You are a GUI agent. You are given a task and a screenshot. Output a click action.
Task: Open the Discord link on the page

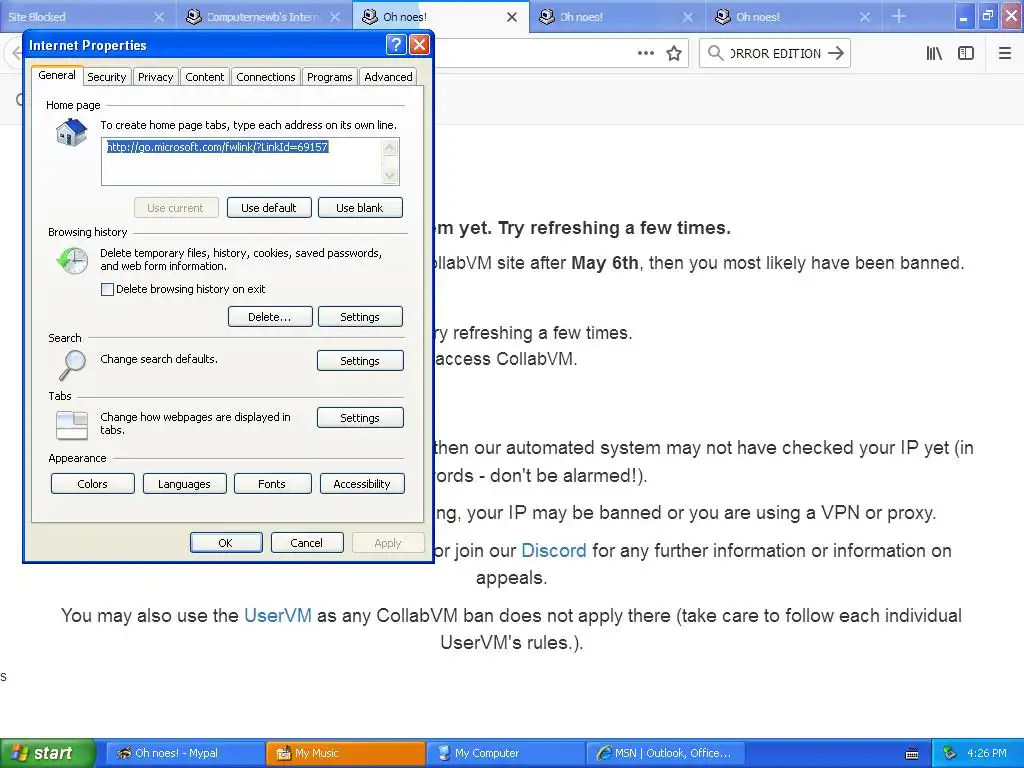click(554, 551)
